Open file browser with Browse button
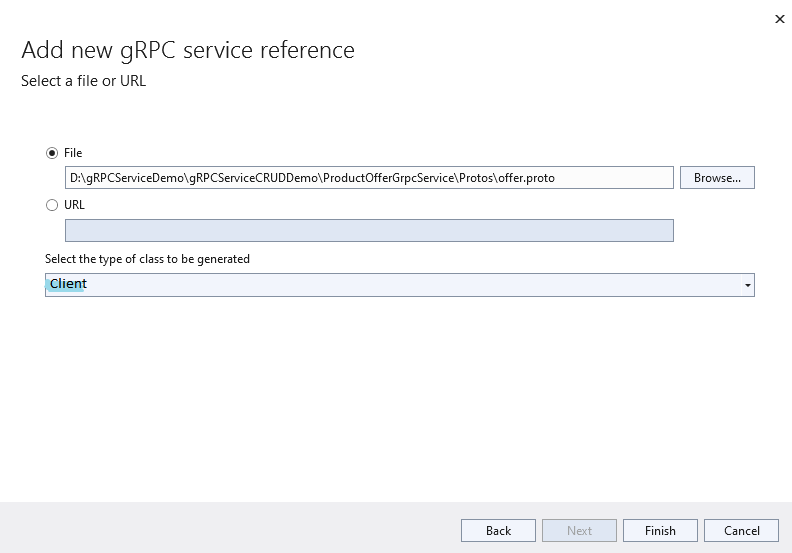This screenshot has width=792, height=553. (x=717, y=178)
